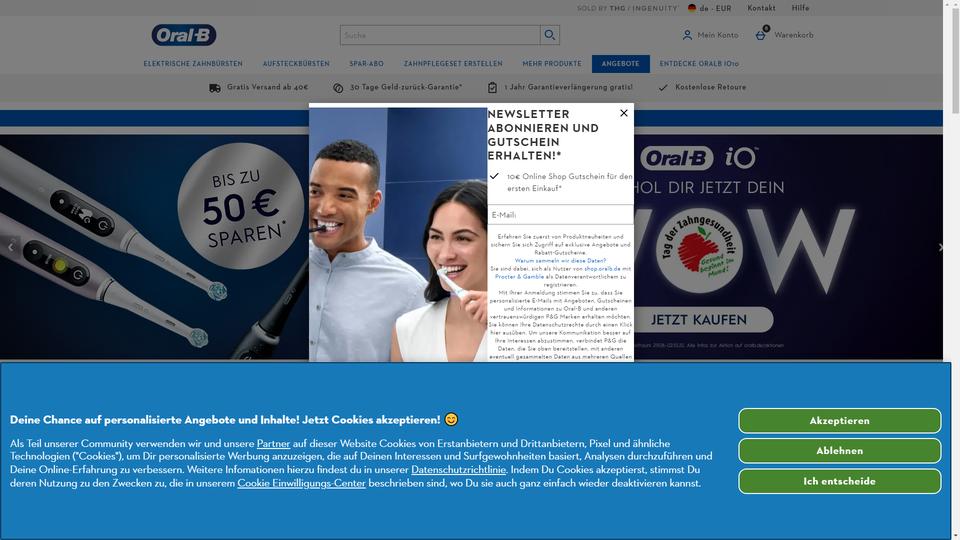Click Ablehnen cookie button

point(839,451)
